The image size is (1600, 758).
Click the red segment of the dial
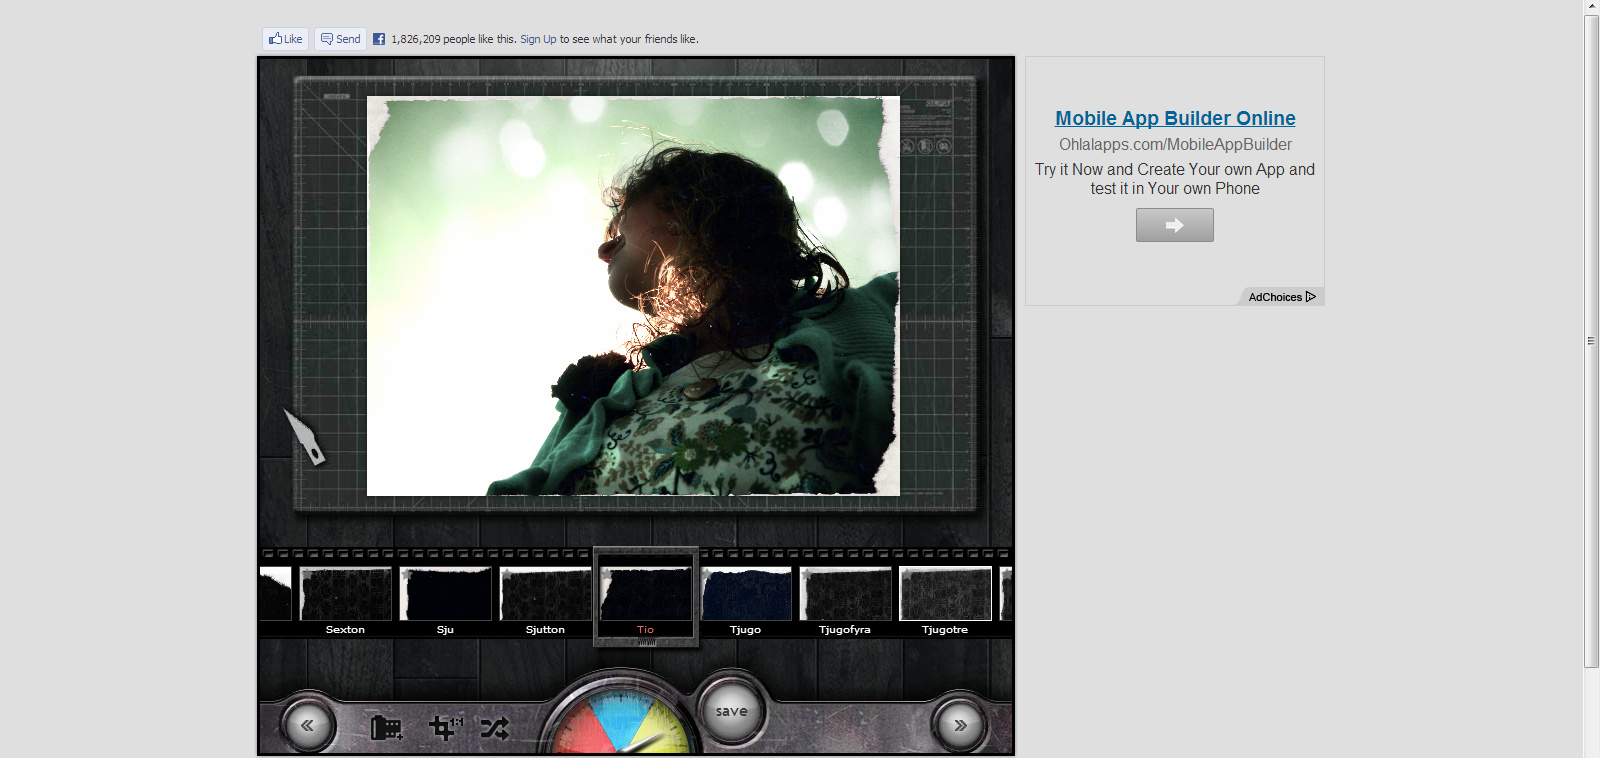(581, 730)
